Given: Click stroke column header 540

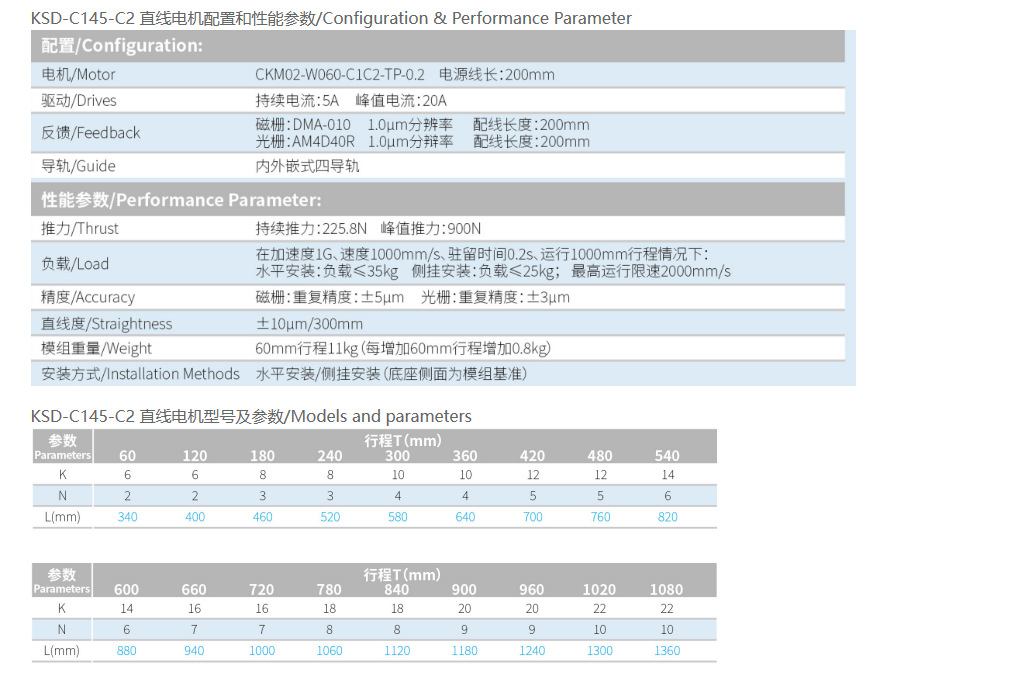Looking at the screenshot, I should (x=667, y=456).
